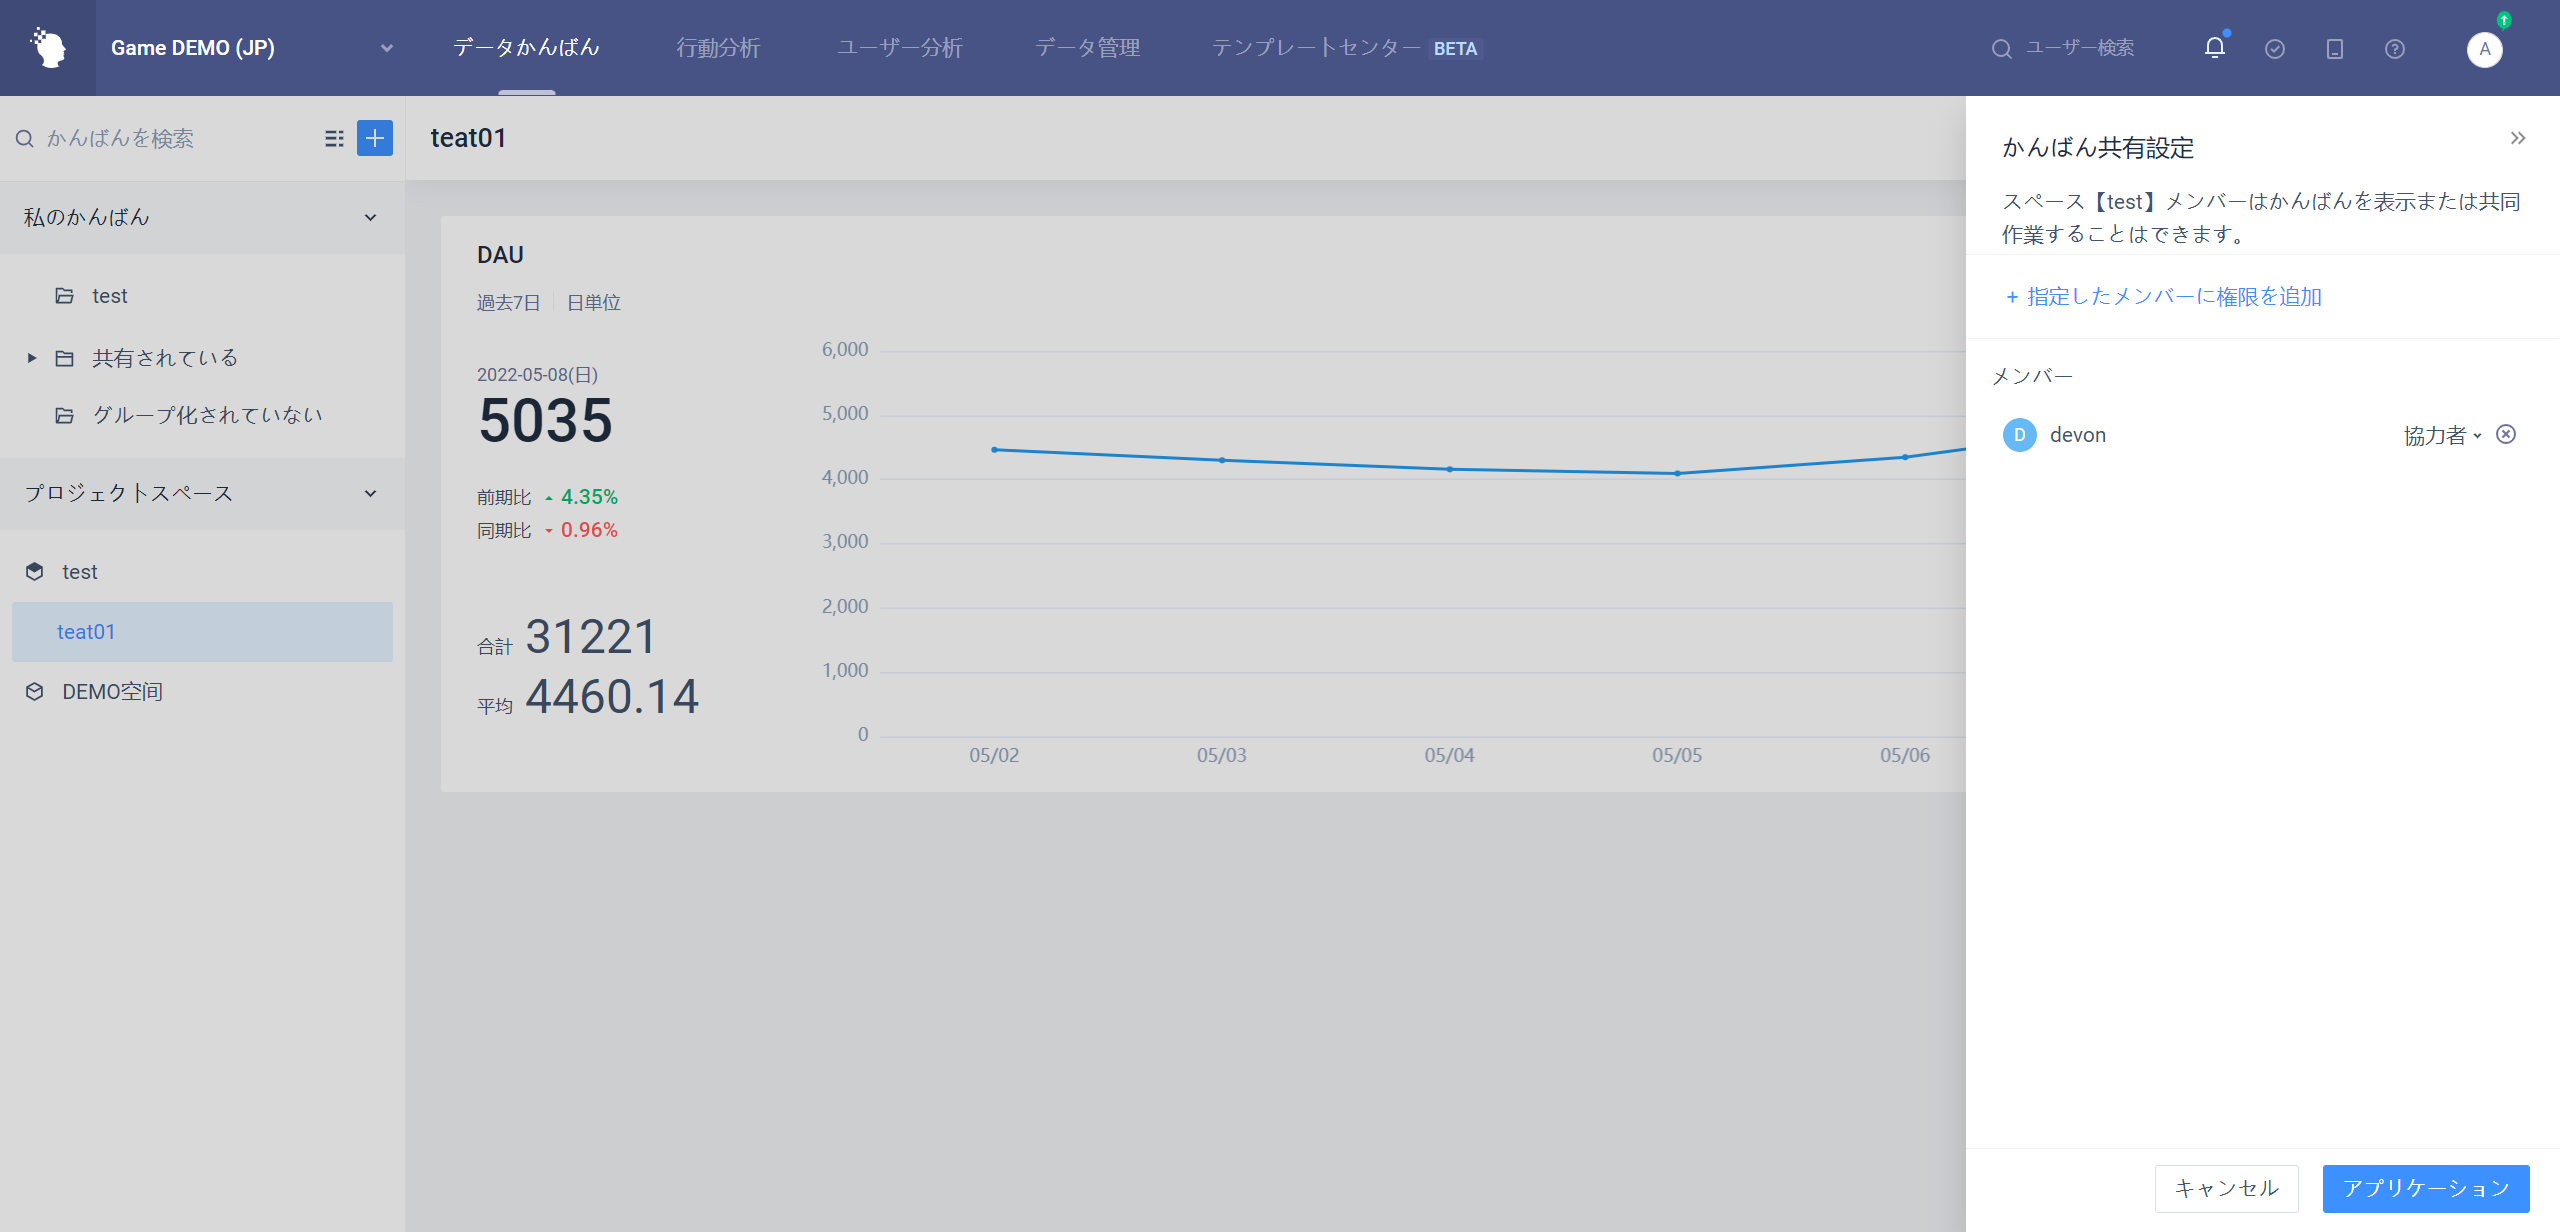Switch to the データかんばん tab
Screen dimensions: 2560x1232
coord(526,48)
